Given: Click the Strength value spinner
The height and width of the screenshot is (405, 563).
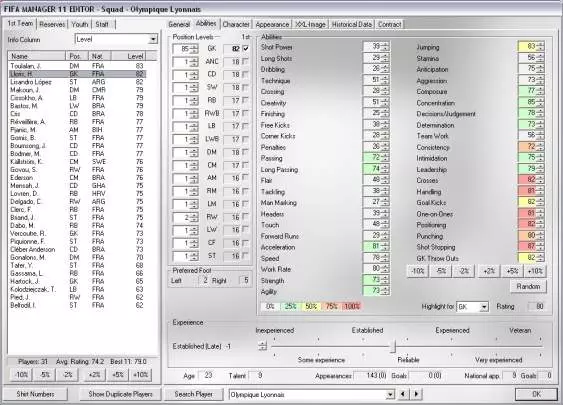Looking at the screenshot, I should click(385, 280).
